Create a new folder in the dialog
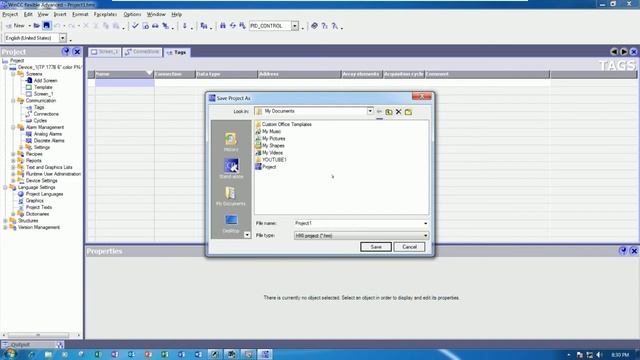This screenshot has width=640, height=360. [x=408, y=111]
